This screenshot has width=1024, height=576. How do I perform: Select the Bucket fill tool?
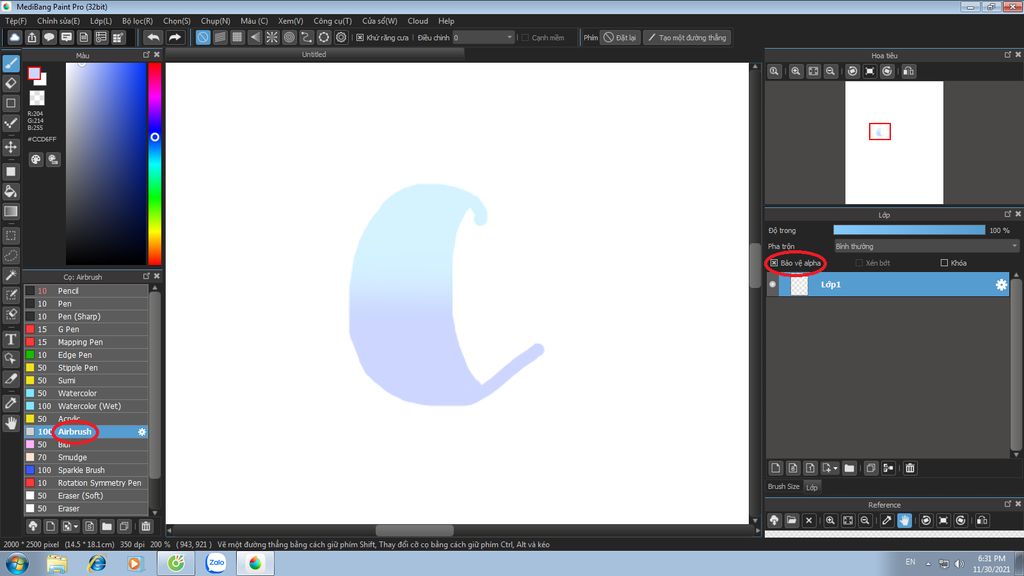[11, 191]
